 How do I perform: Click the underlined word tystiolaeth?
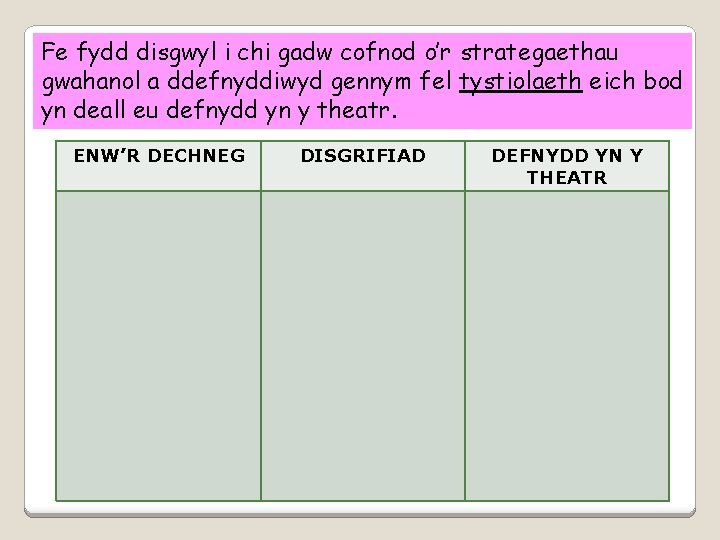[x=521, y=82]
